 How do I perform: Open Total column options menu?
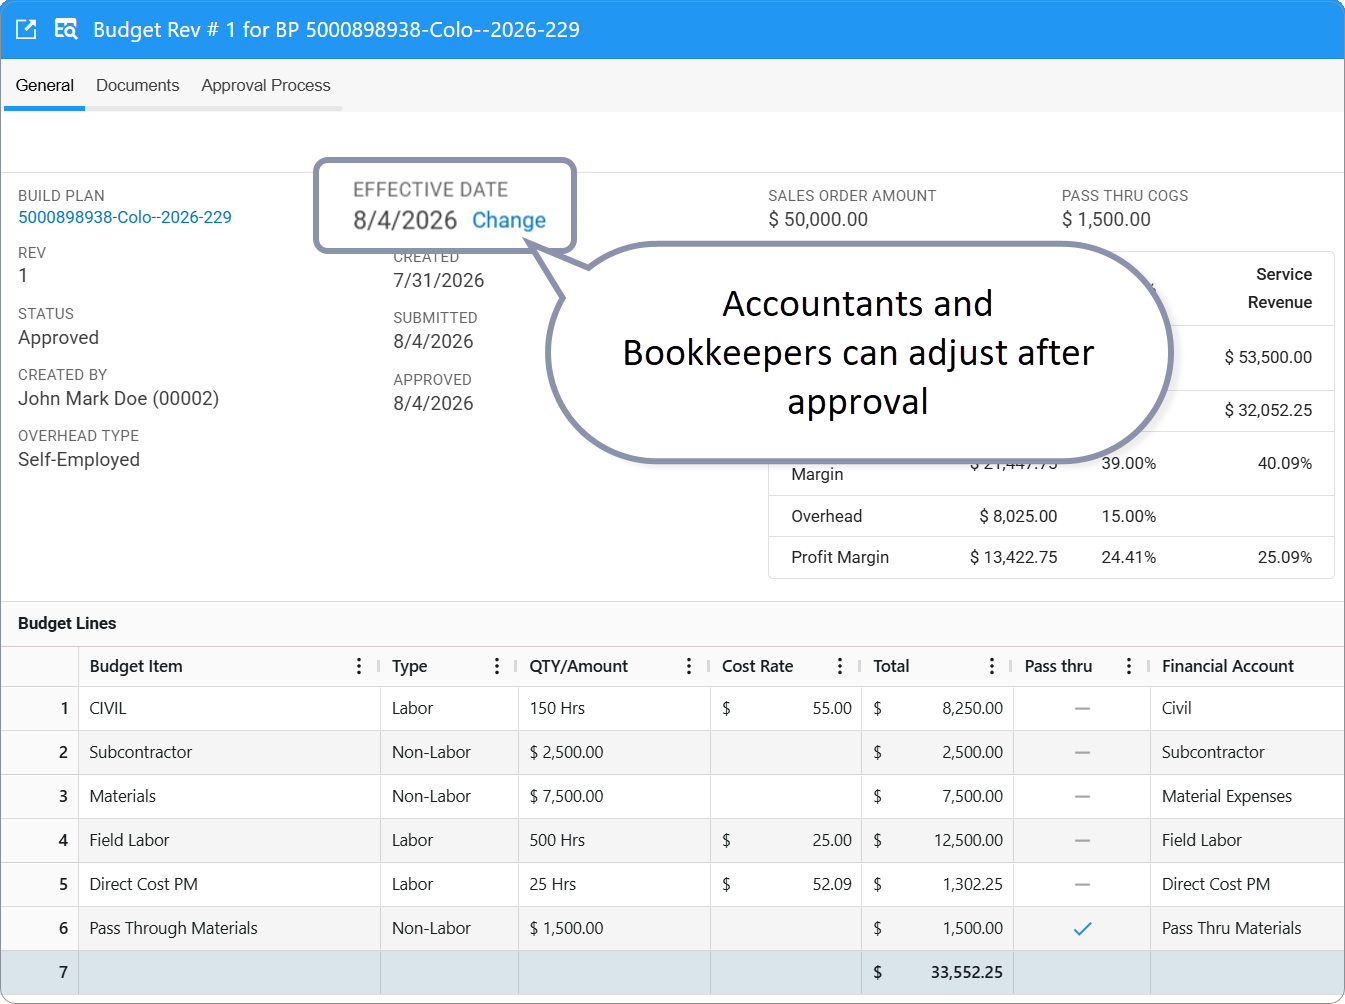point(992,666)
